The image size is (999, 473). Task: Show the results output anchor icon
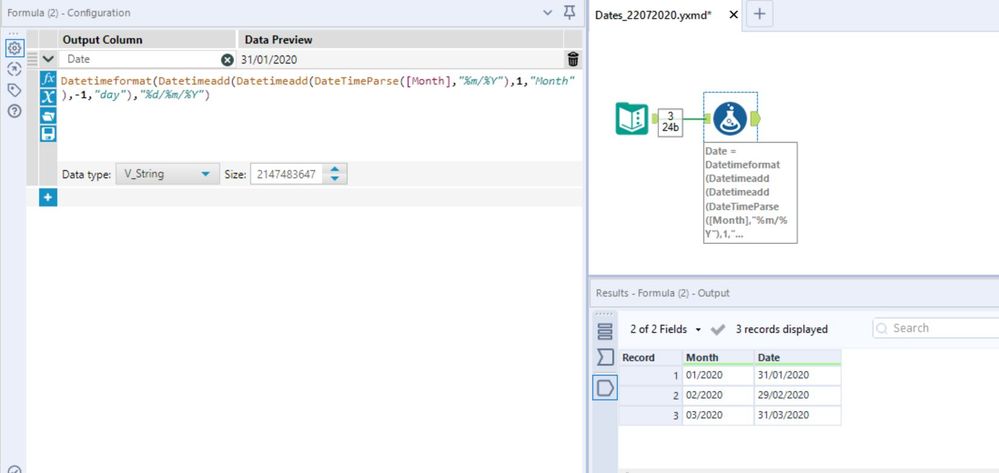(605, 387)
